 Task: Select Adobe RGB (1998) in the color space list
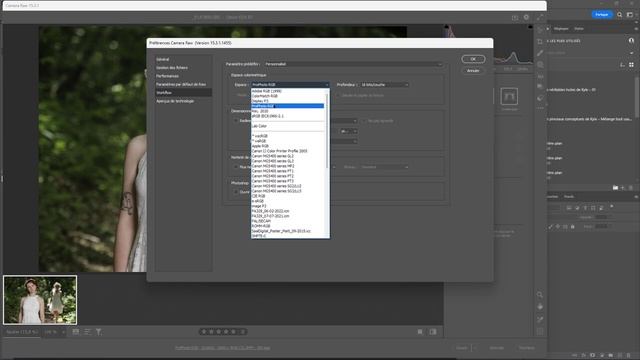[x=267, y=91]
